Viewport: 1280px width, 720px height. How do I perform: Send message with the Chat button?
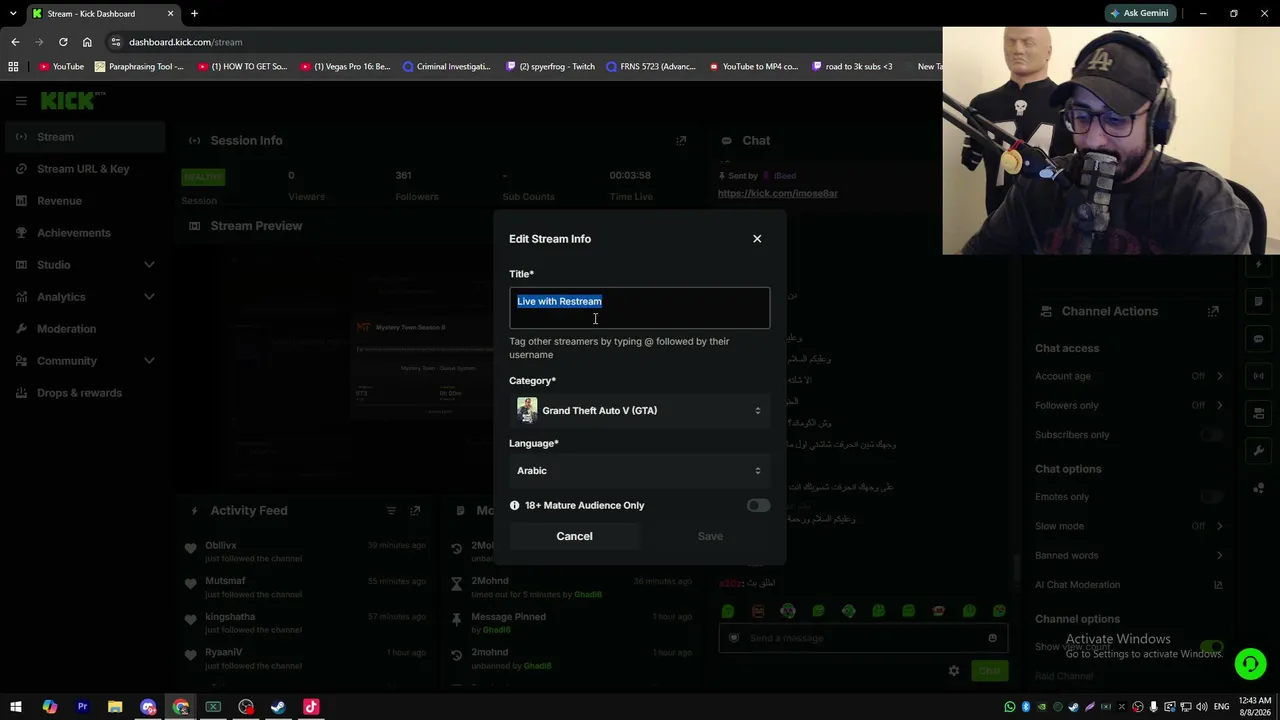pos(989,671)
